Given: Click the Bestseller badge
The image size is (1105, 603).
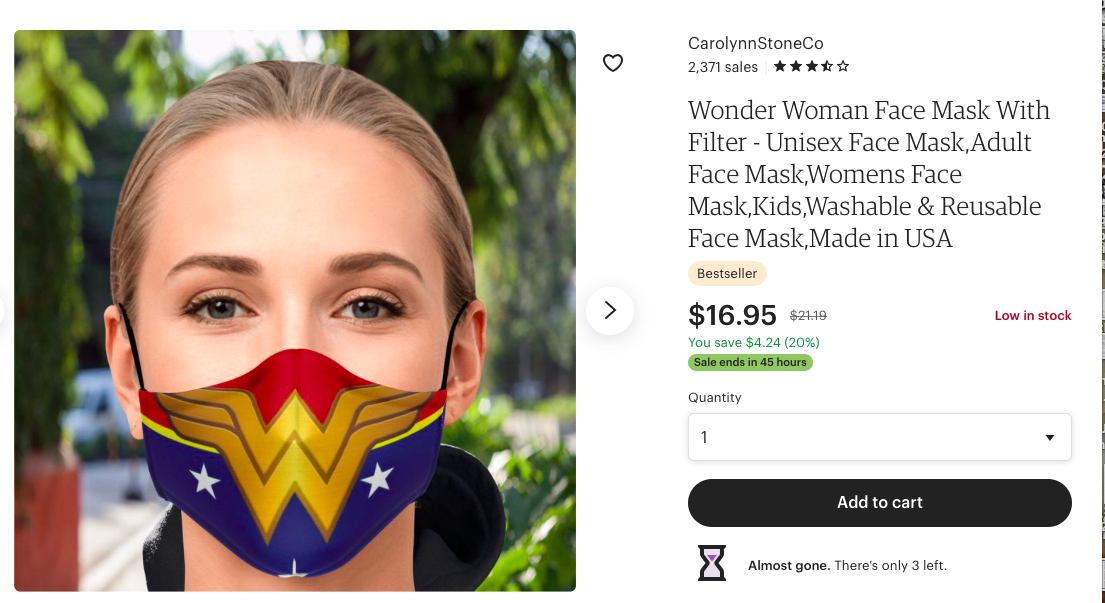Looking at the screenshot, I should tap(727, 273).
